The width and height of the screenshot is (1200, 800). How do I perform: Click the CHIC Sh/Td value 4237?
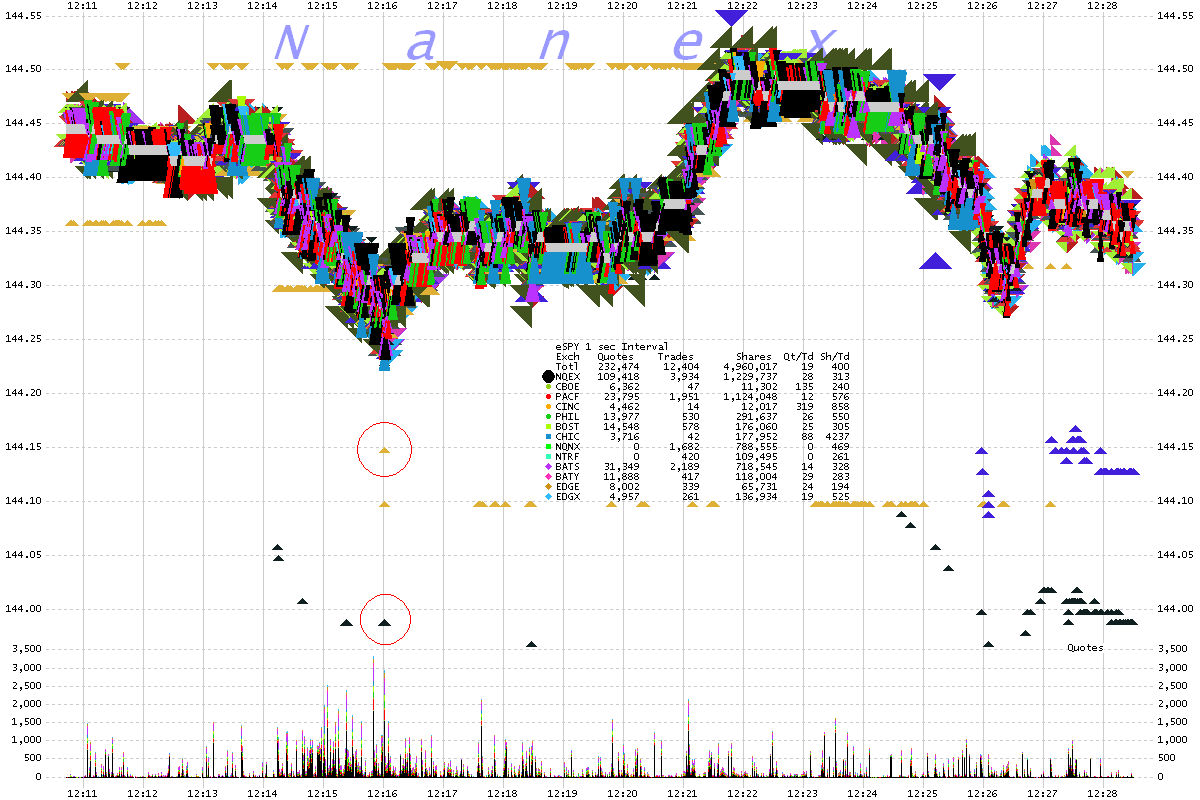[838, 436]
